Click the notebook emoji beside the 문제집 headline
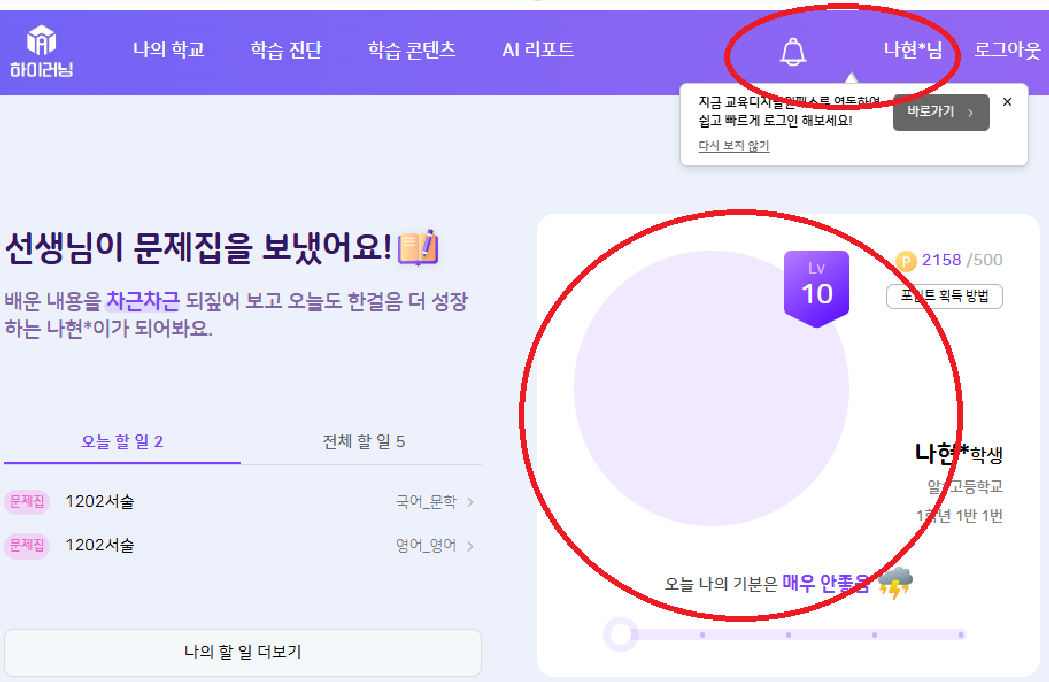 pyautogui.click(x=418, y=247)
